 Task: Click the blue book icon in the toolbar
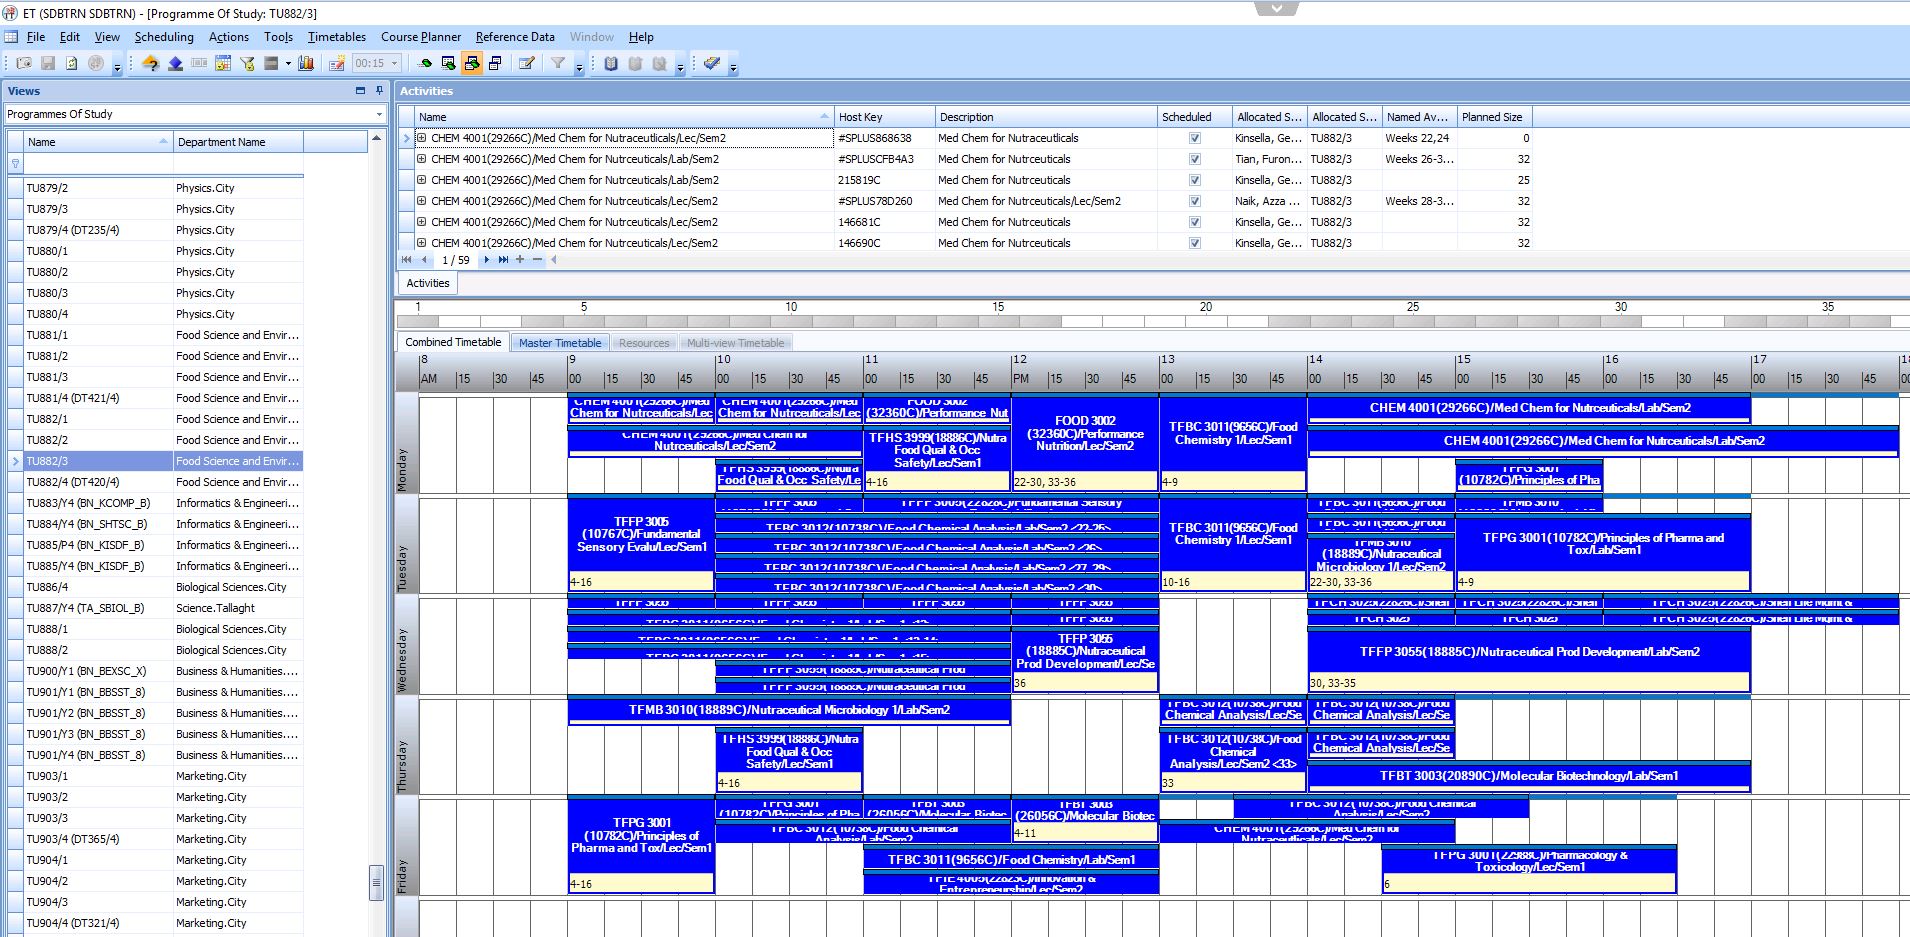pos(611,63)
